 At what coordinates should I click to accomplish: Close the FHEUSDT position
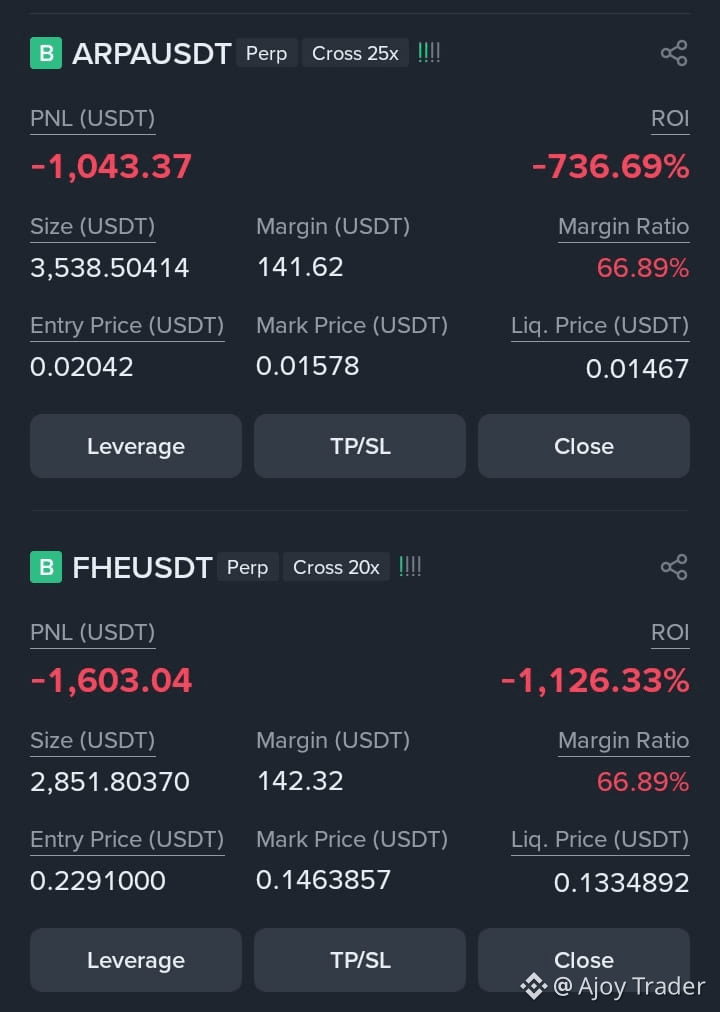(584, 960)
